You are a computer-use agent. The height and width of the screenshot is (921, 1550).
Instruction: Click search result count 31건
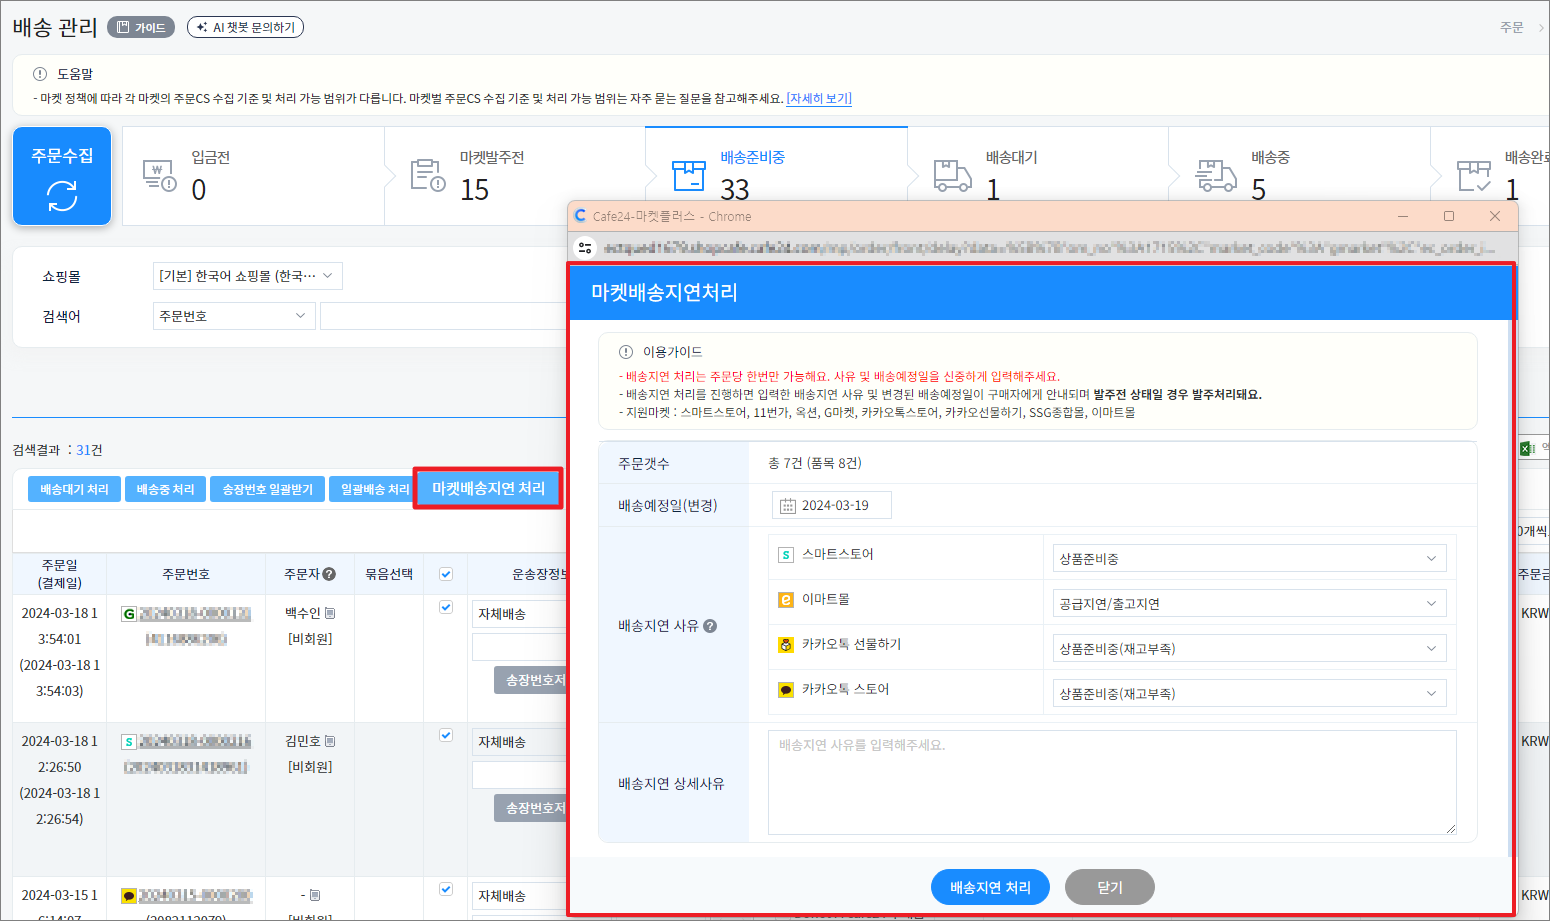(89, 450)
